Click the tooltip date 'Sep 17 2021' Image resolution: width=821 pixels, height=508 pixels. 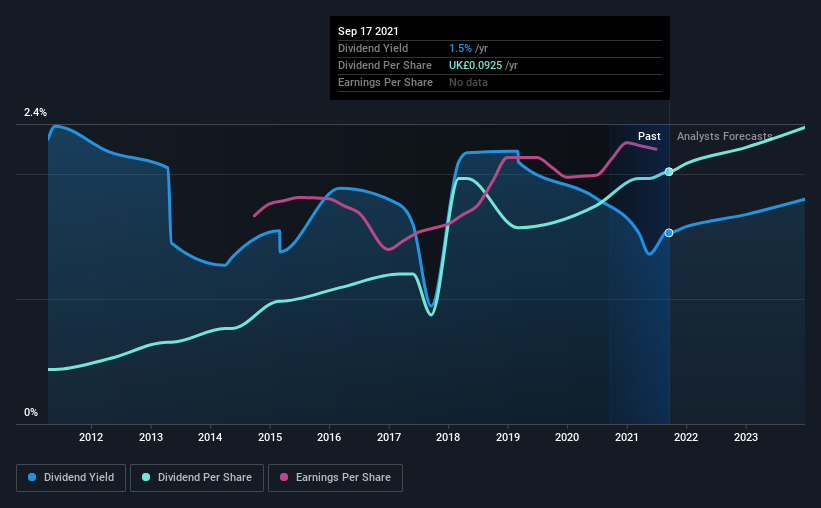coord(368,31)
